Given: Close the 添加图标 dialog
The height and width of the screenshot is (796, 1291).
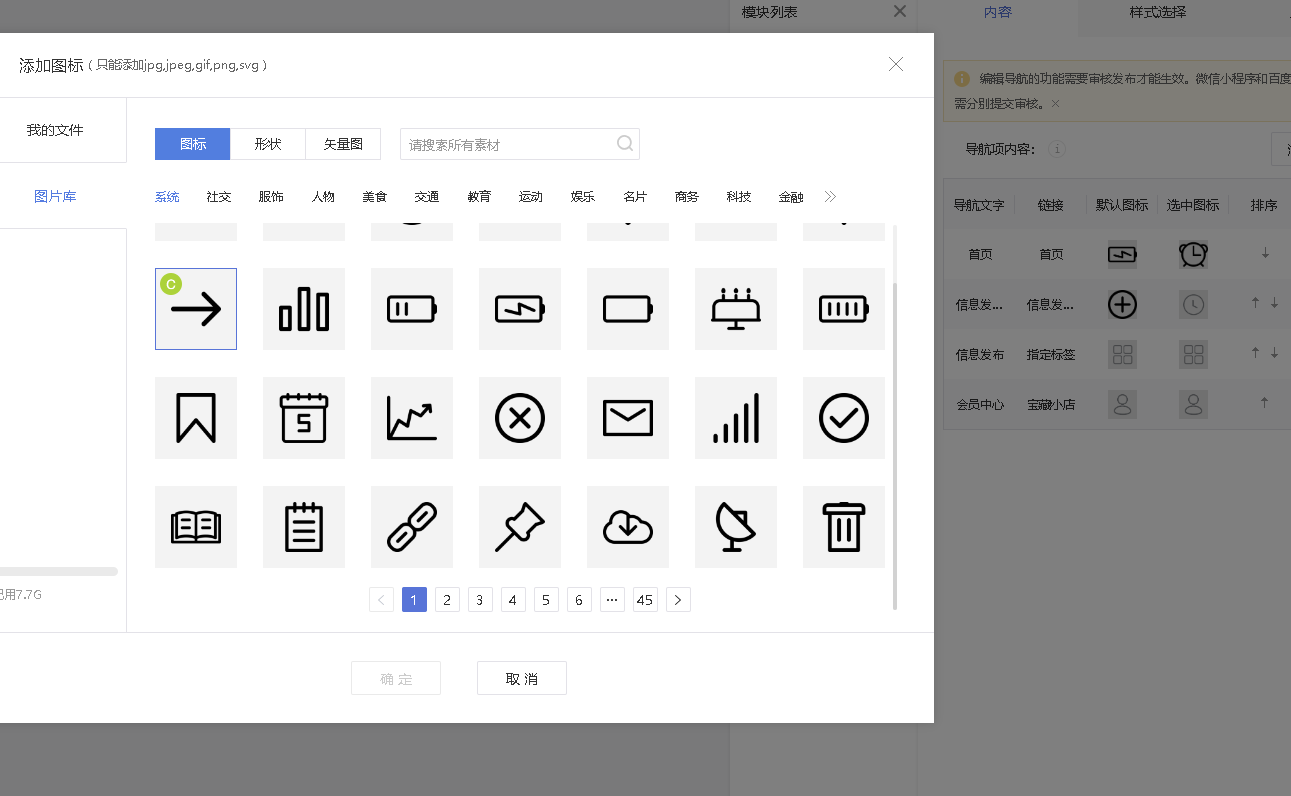Looking at the screenshot, I should pos(896,64).
